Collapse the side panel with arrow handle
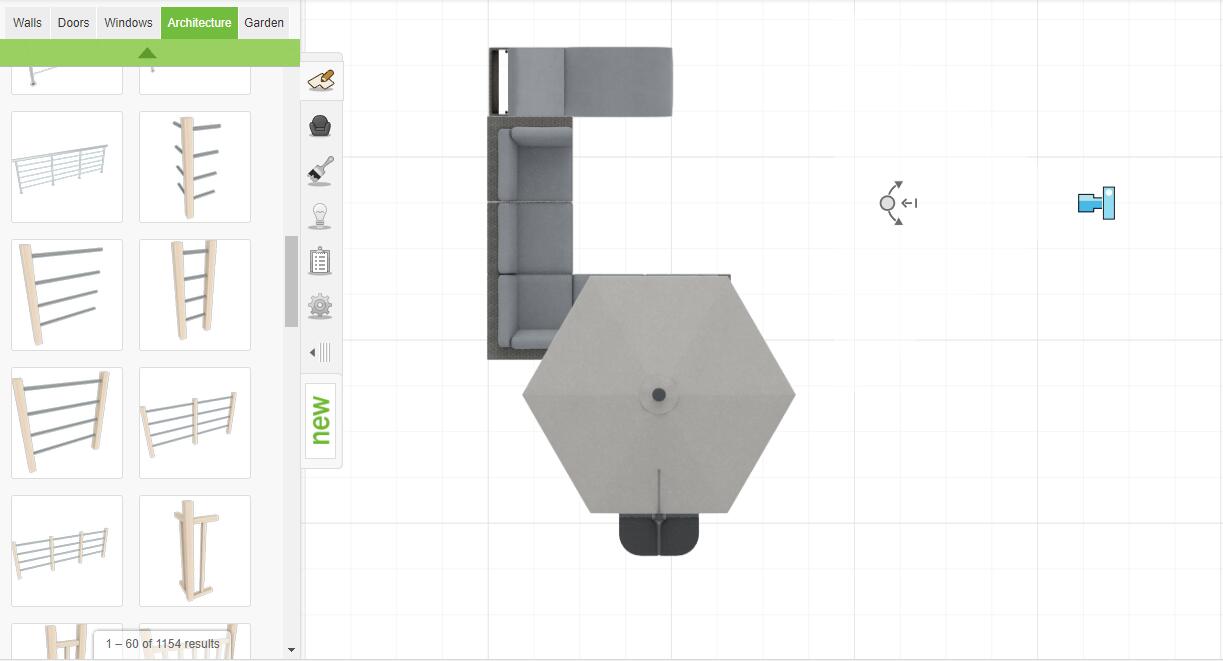 click(320, 352)
